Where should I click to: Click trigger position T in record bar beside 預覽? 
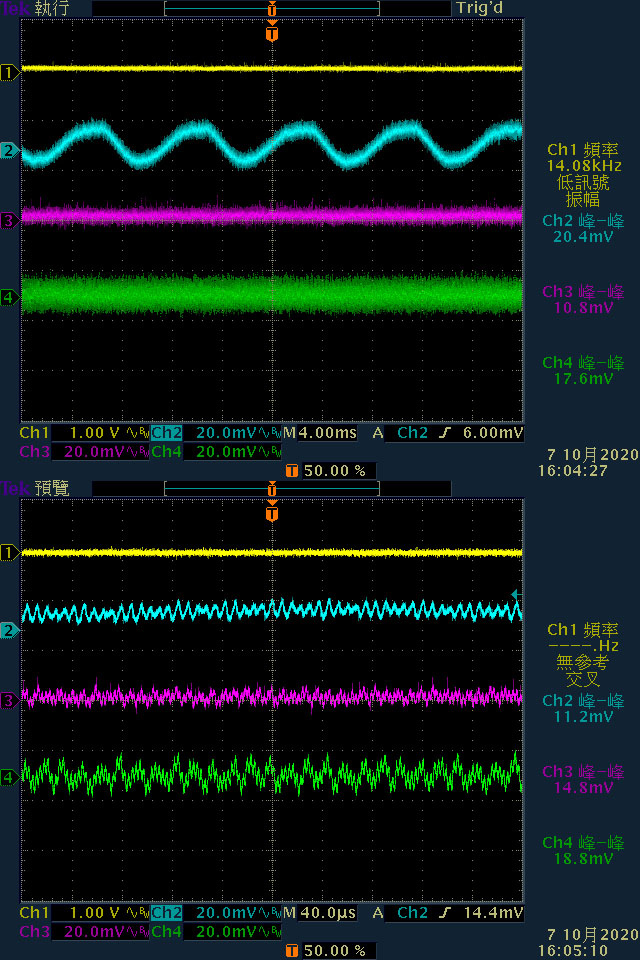pos(272,489)
